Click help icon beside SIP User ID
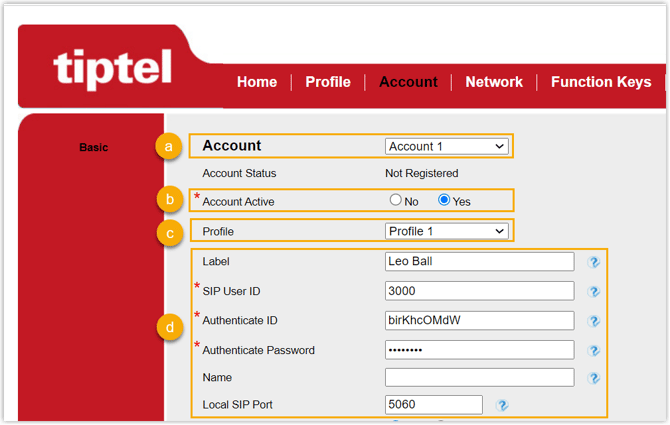 (x=594, y=292)
